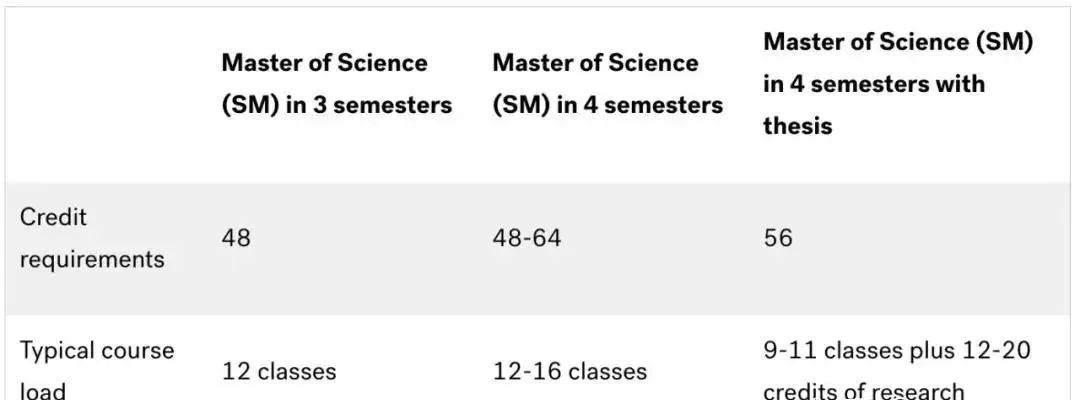
Task: Click the word 'Credit' in the gray row
Action: 53,217
